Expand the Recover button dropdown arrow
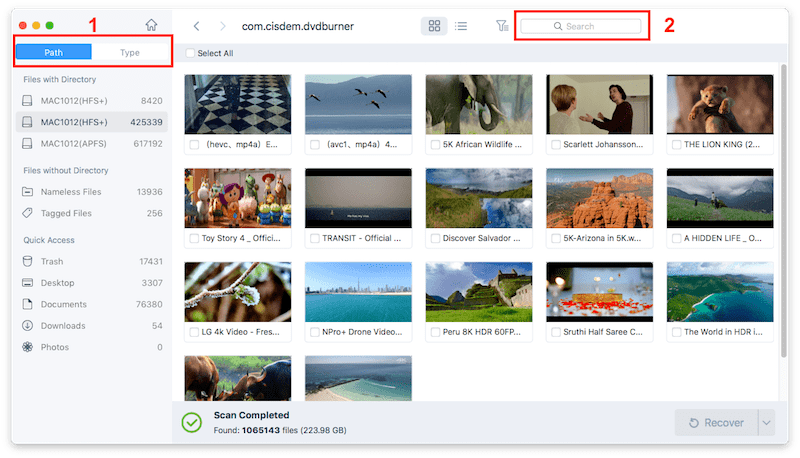This screenshot has width=800, height=458. (767, 423)
